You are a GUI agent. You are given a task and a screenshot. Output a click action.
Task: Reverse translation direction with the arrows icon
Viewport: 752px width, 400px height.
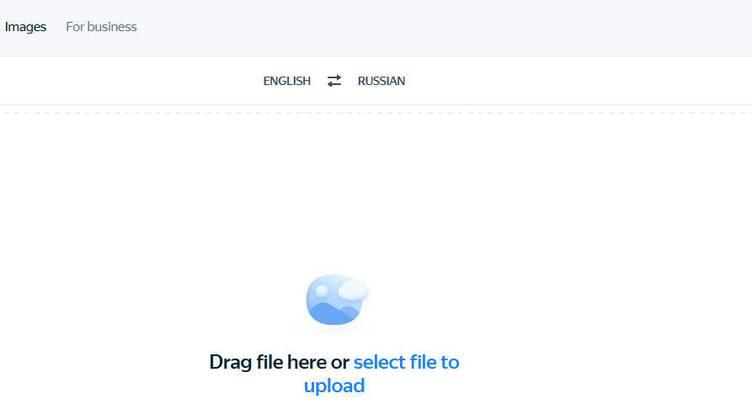point(334,81)
